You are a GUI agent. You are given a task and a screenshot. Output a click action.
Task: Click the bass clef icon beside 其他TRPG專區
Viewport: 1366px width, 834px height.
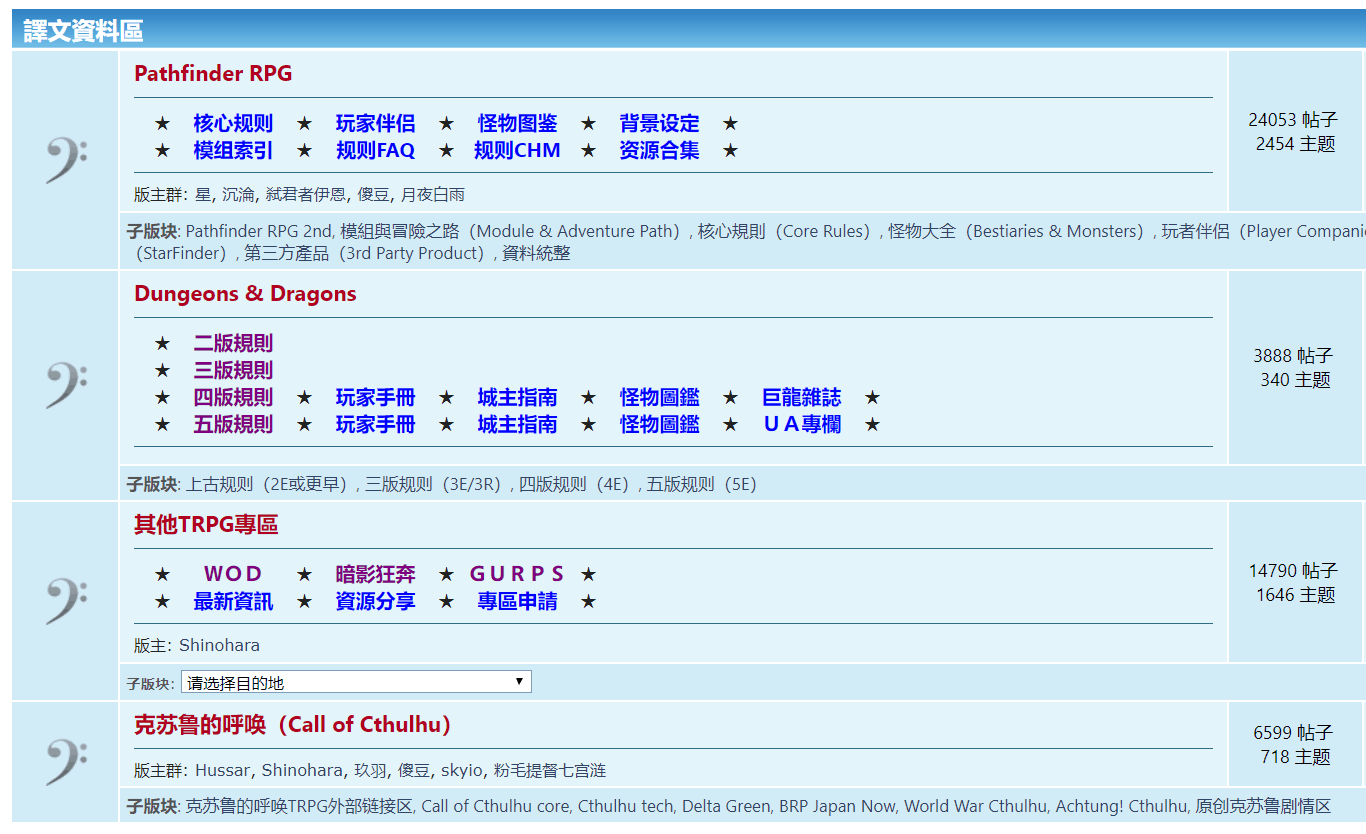(x=66, y=601)
